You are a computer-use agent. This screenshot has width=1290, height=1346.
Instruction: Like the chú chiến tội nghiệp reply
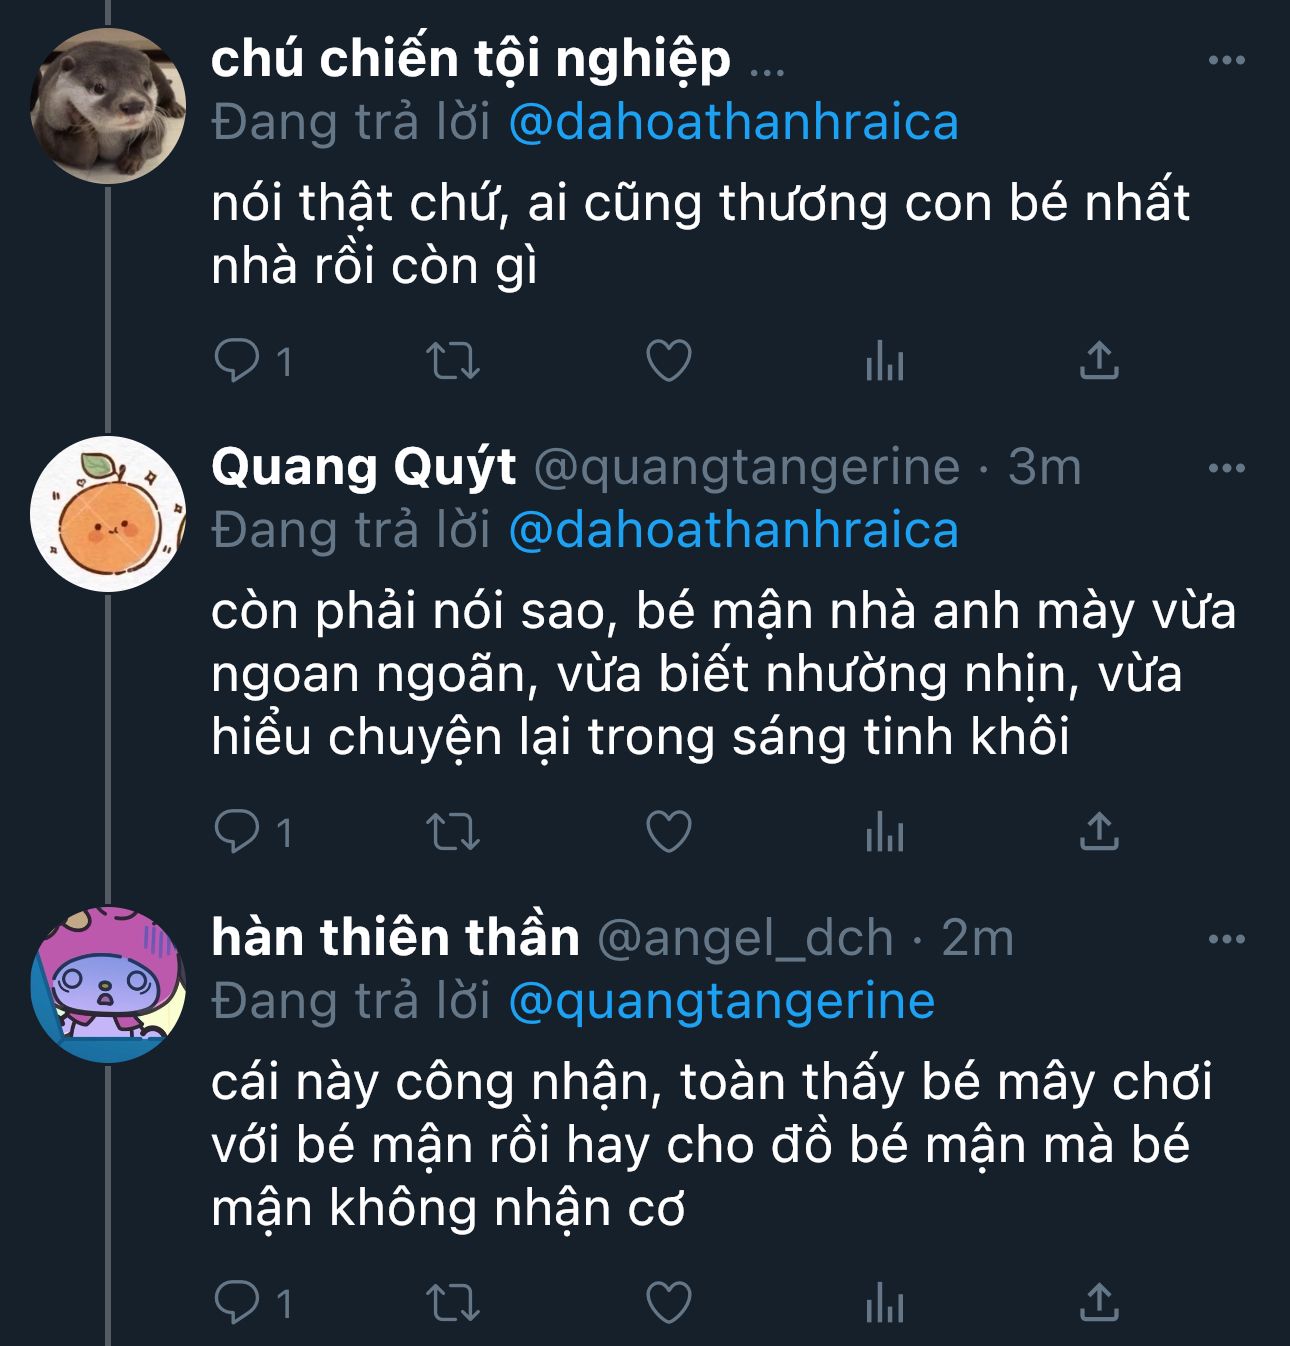point(669,361)
